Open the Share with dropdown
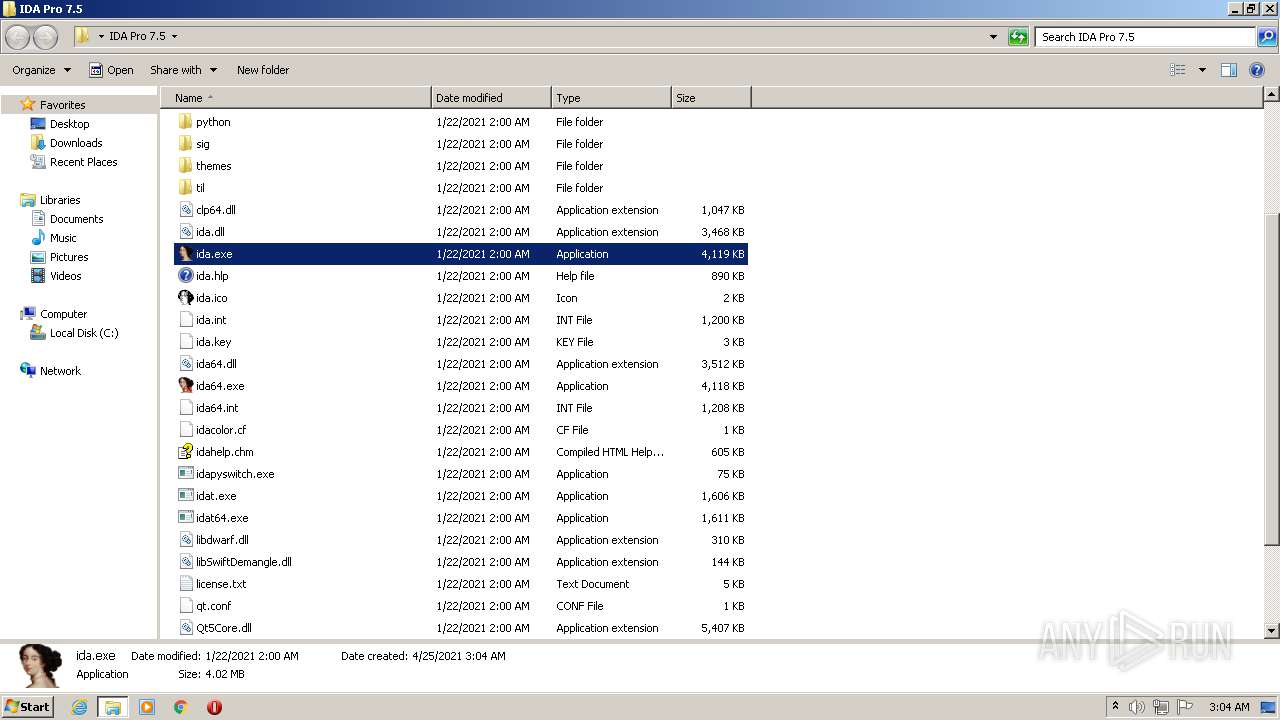This screenshot has width=1280, height=720. (183, 70)
